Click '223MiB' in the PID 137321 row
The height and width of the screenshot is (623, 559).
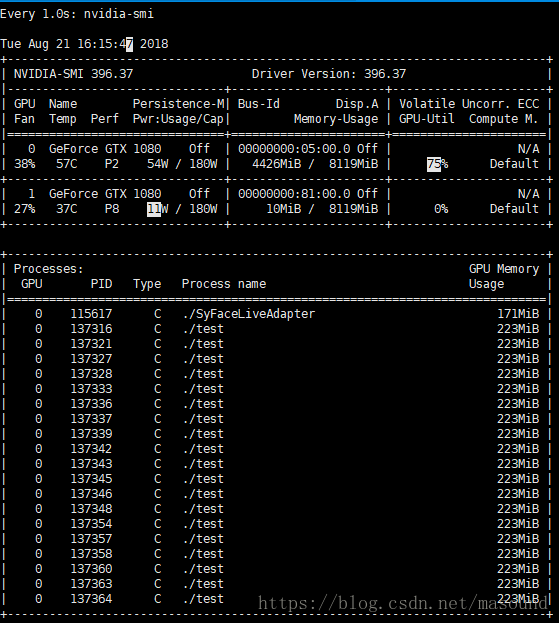click(518, 344)
